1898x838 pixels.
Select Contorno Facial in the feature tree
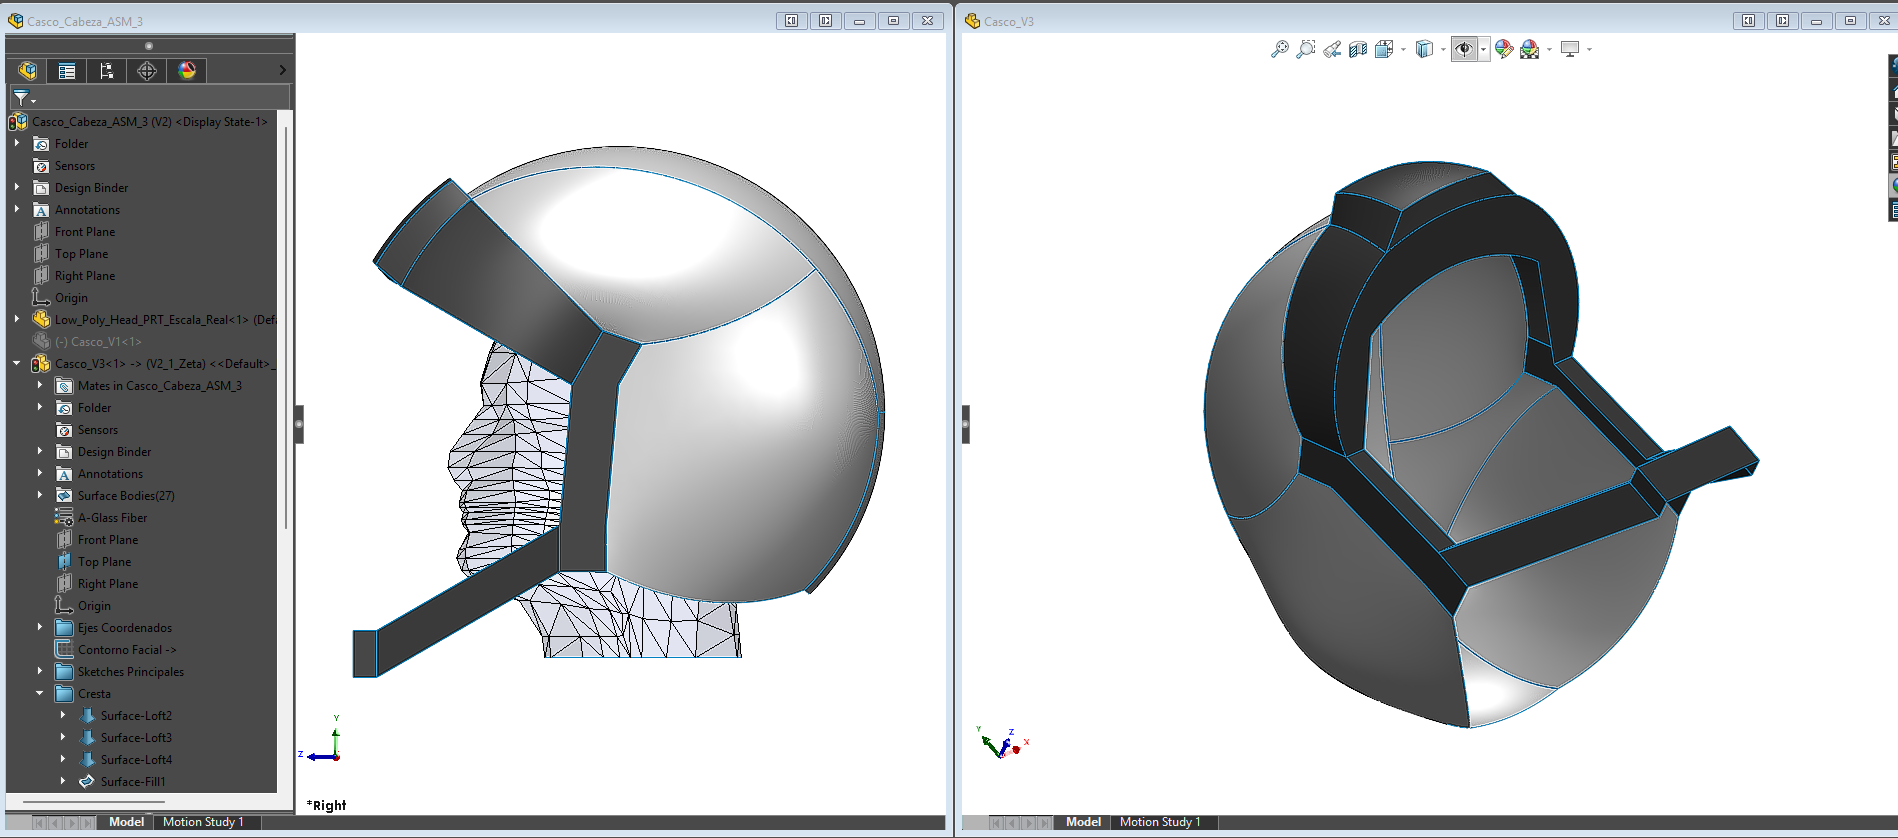[x=126, y=650]
